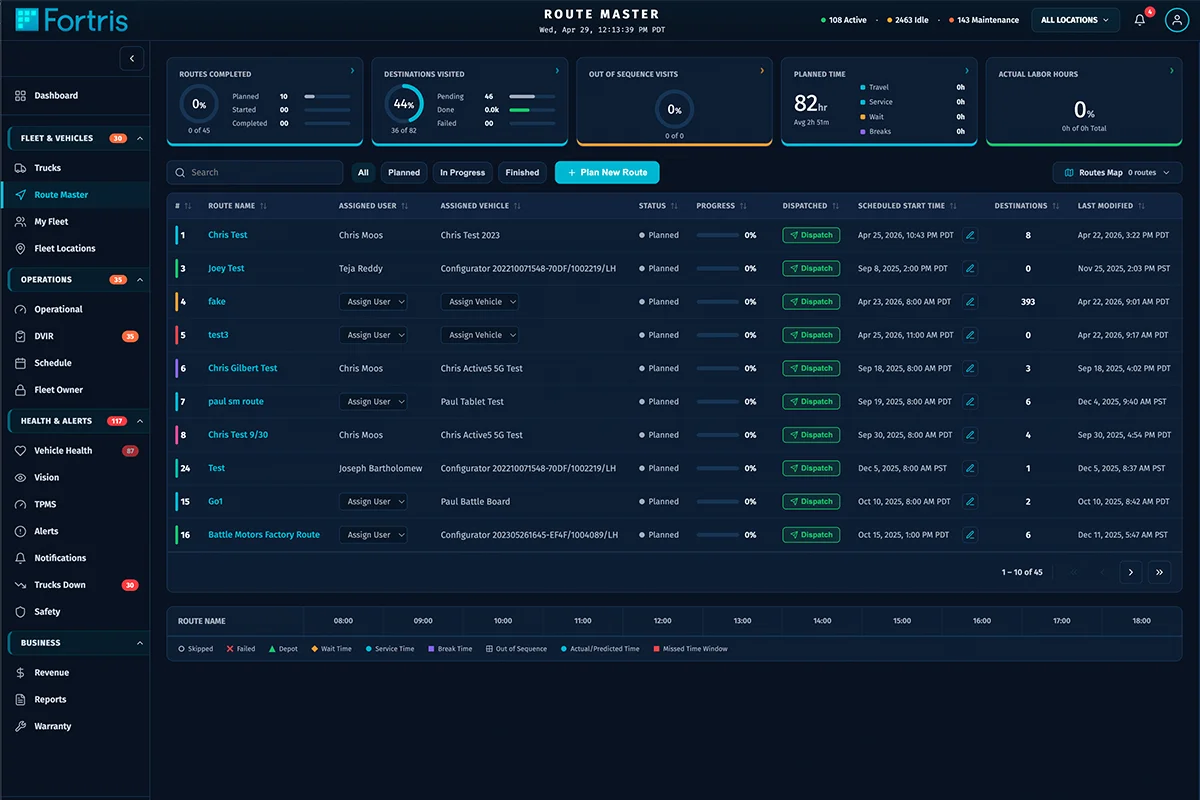Collapse the sidebar with the arrow button
The height and width of the screenshot is (800, 1200).
tap(132, 58)
